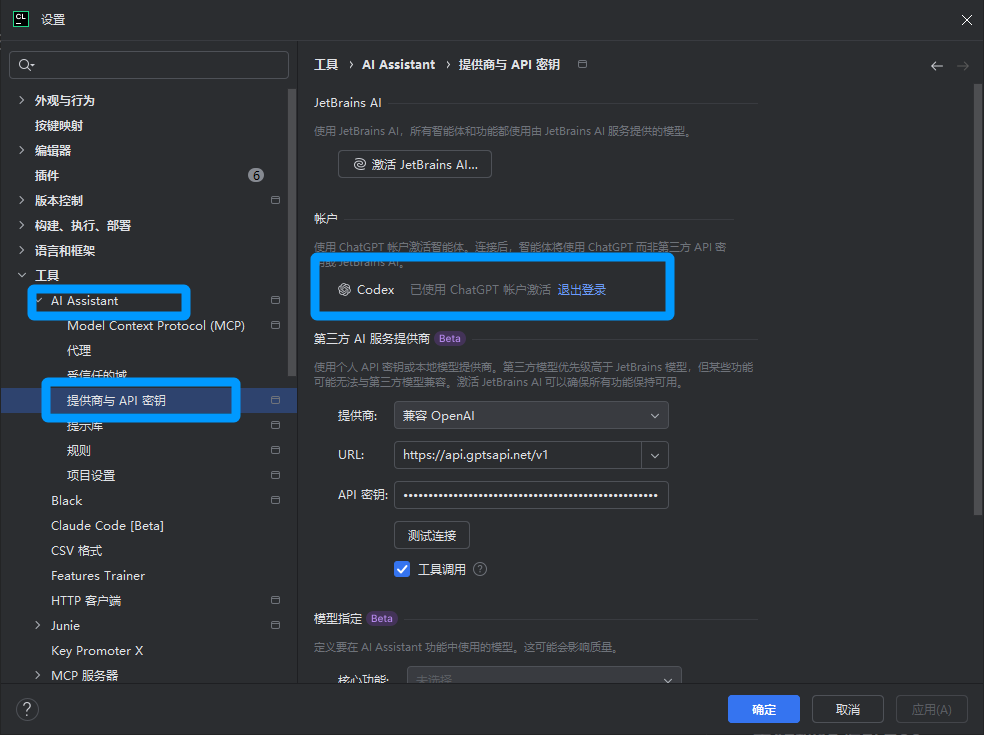This screenshot has height=735, width=984.
Task: Click the project marker icon on 版本控制 row
Action: [275, 200]
